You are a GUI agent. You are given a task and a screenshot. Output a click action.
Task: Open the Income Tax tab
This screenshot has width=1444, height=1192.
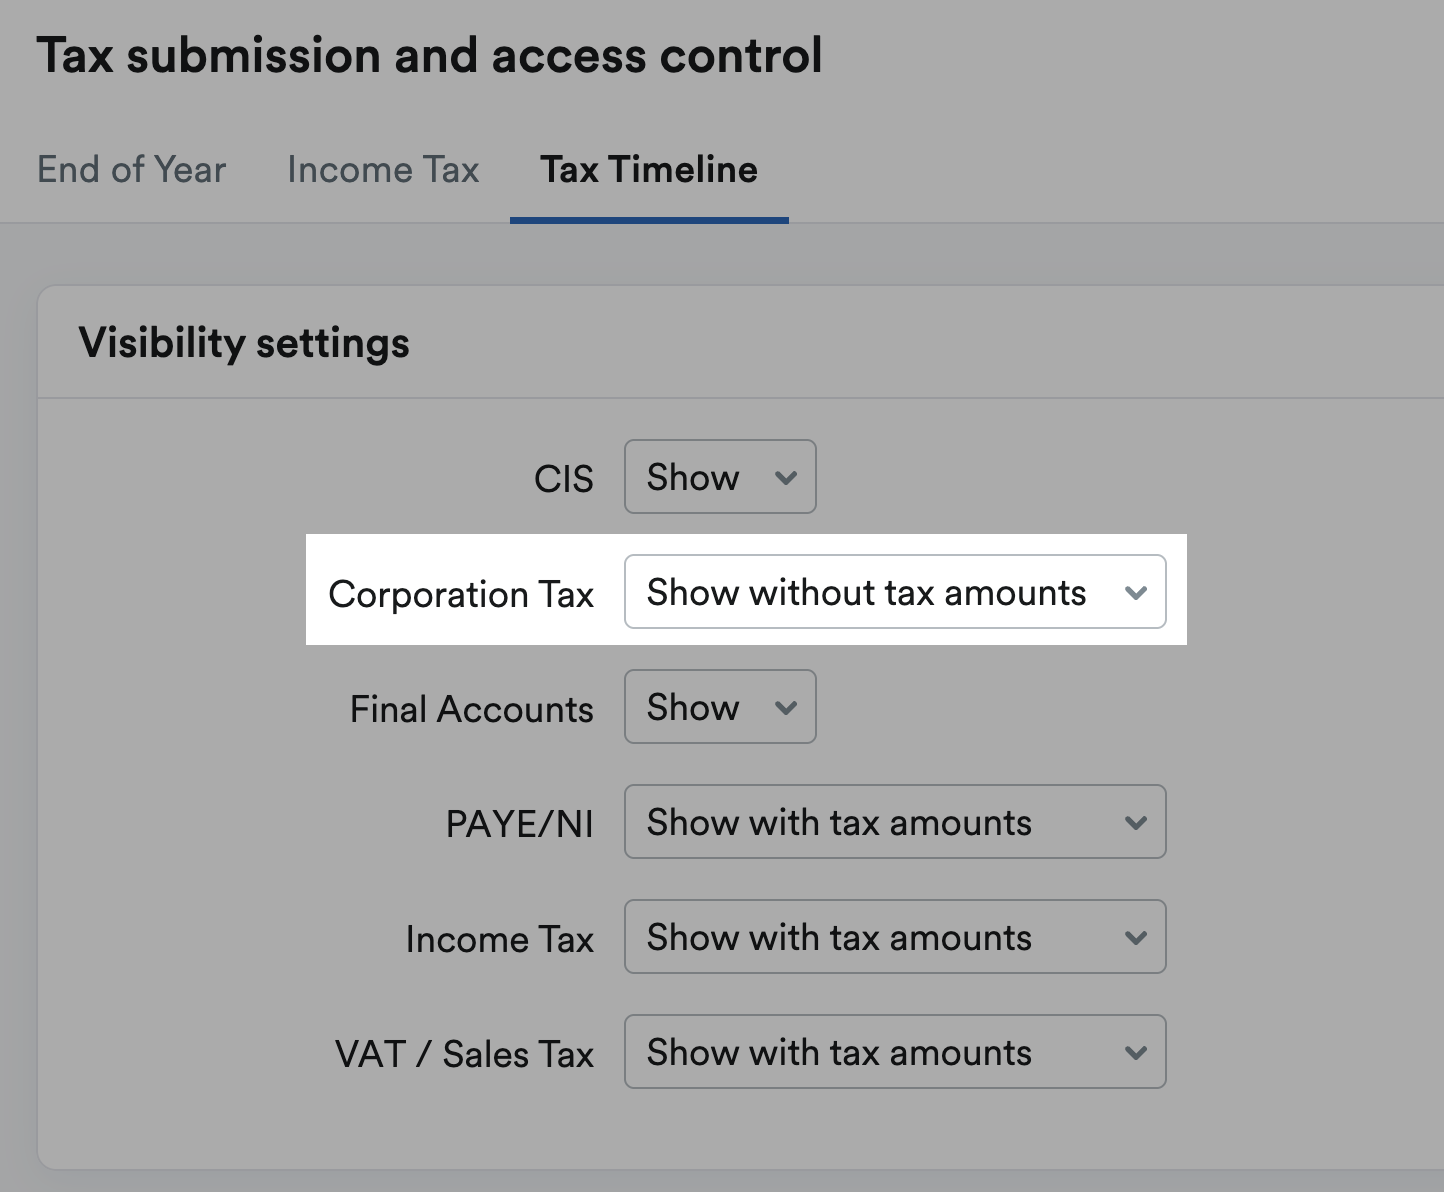383,170
